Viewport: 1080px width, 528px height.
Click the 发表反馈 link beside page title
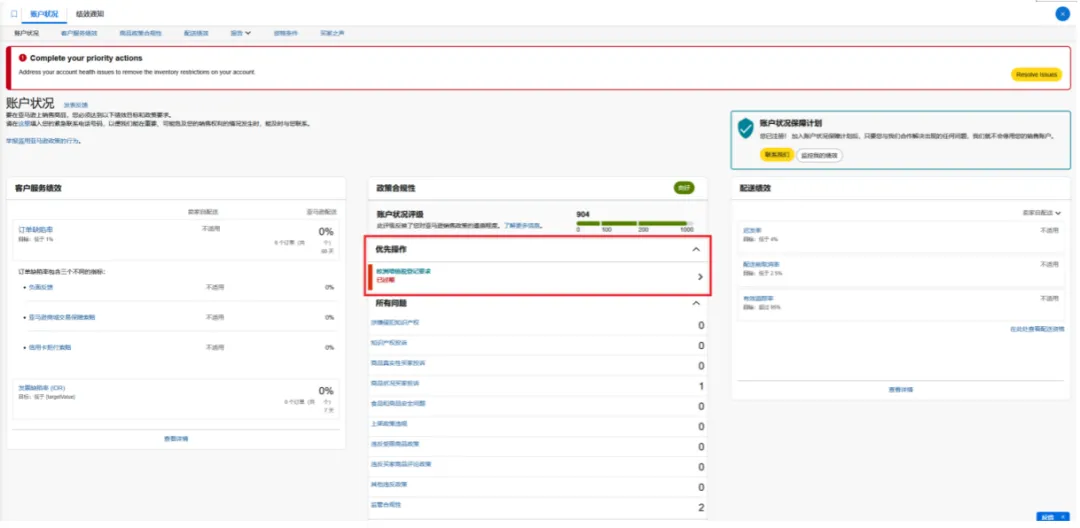[x=76, y=105]
